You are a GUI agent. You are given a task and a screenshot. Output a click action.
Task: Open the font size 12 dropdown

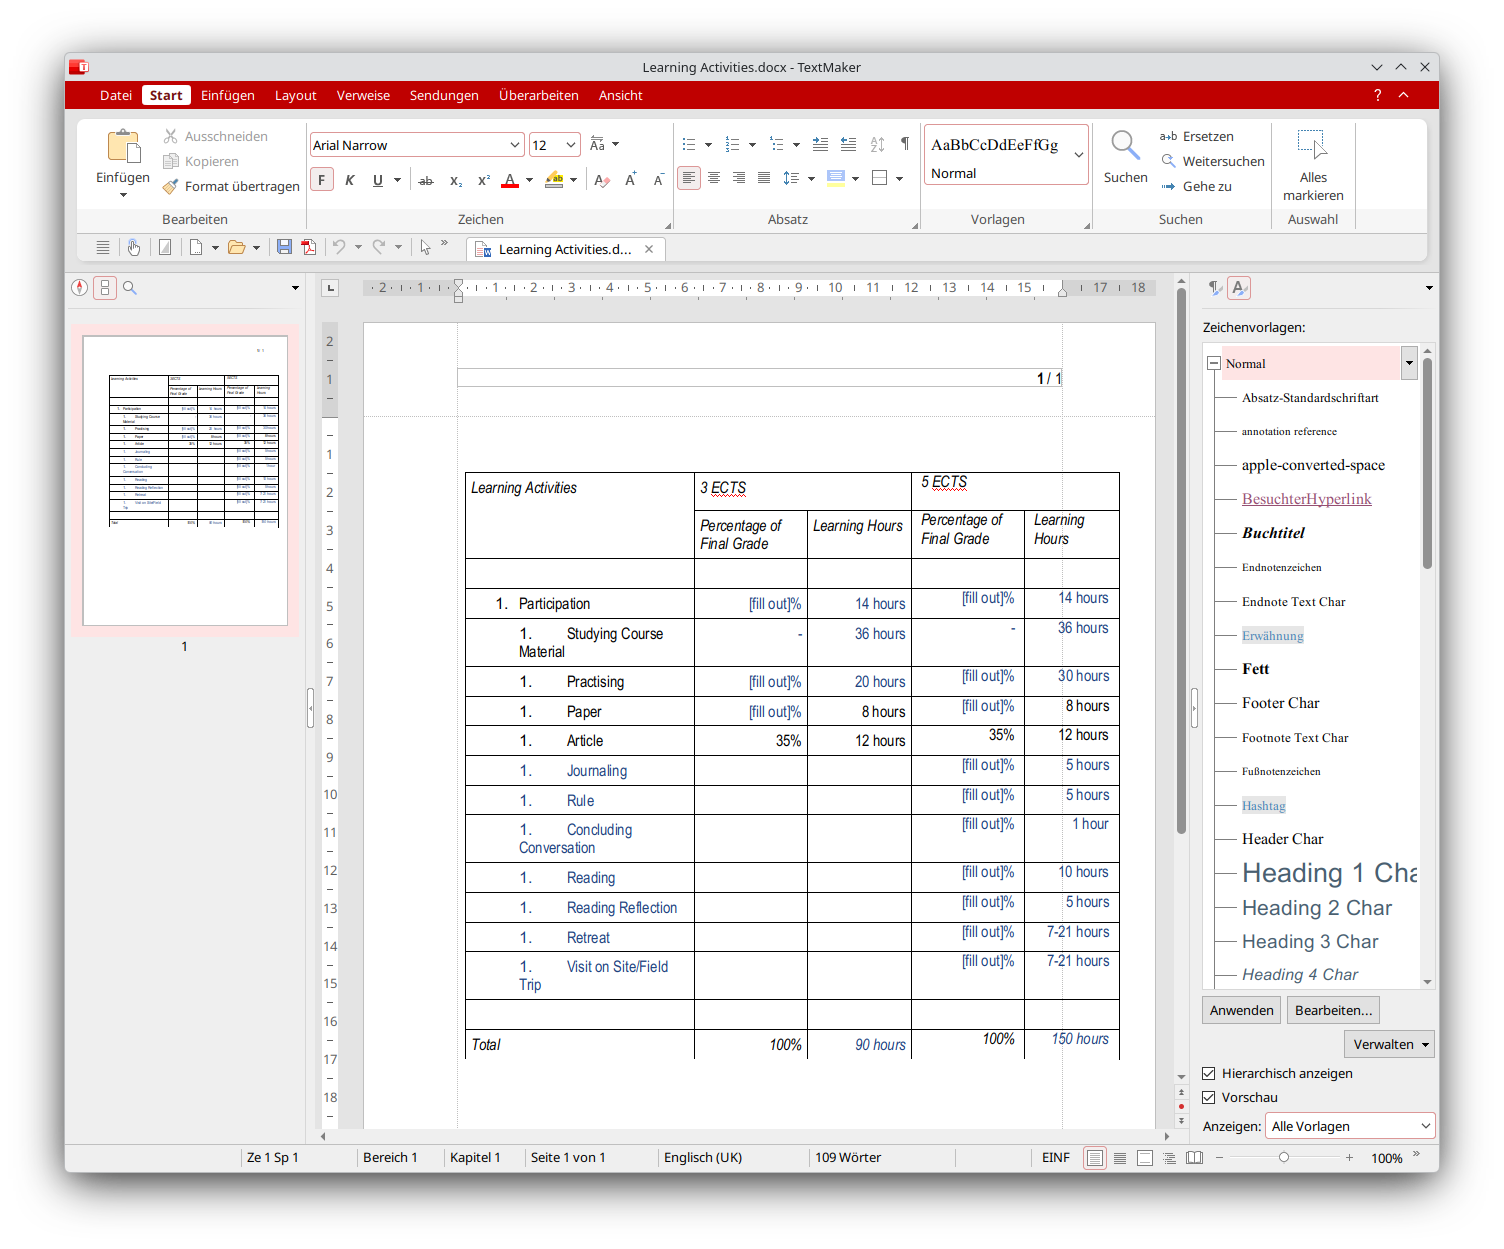pos(571,145)
